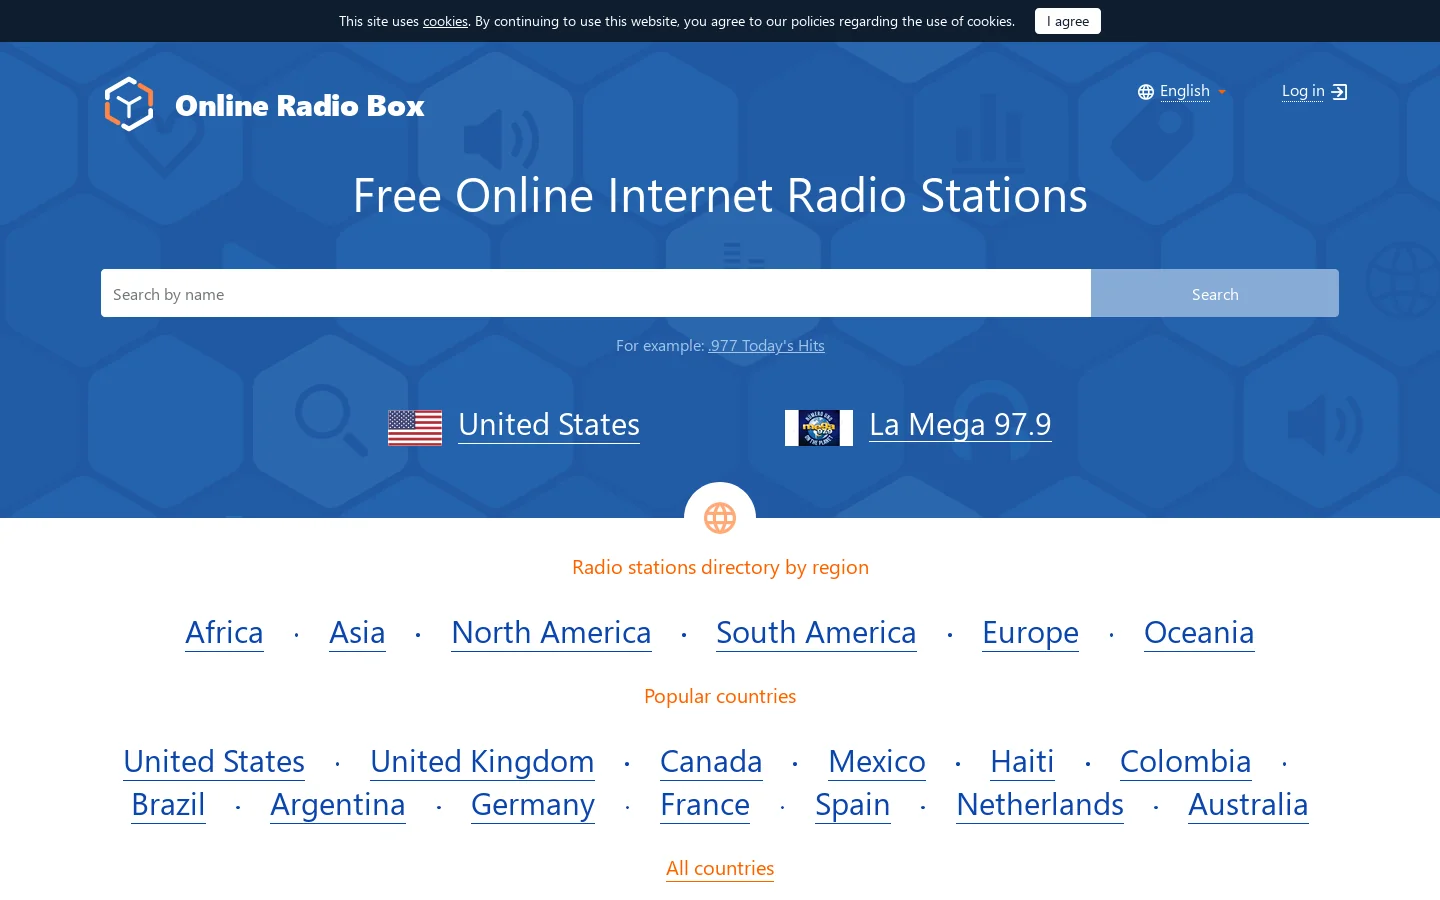Image resolution: width=1440 pixels, height=900 pixels.
Task: Browse the Europe region
Action: [x=1030, y=632]
